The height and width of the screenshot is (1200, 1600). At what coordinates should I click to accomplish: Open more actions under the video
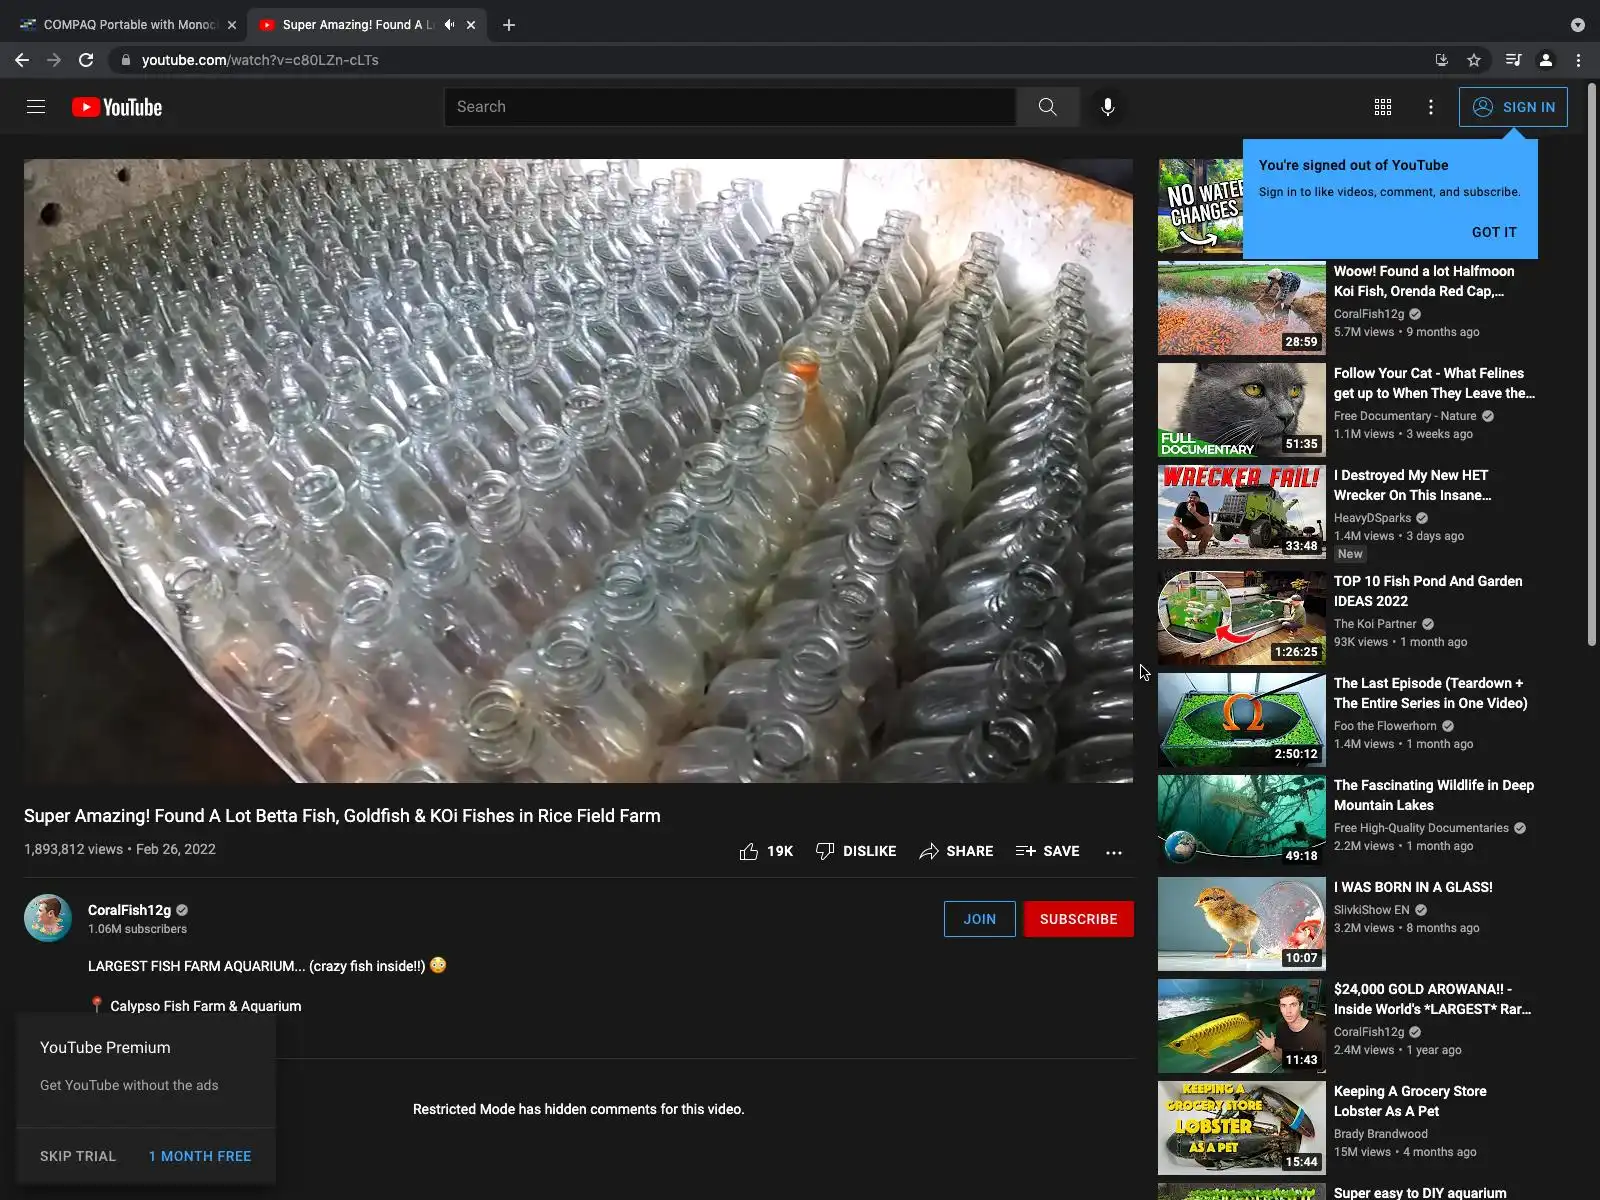point(1114,852)
